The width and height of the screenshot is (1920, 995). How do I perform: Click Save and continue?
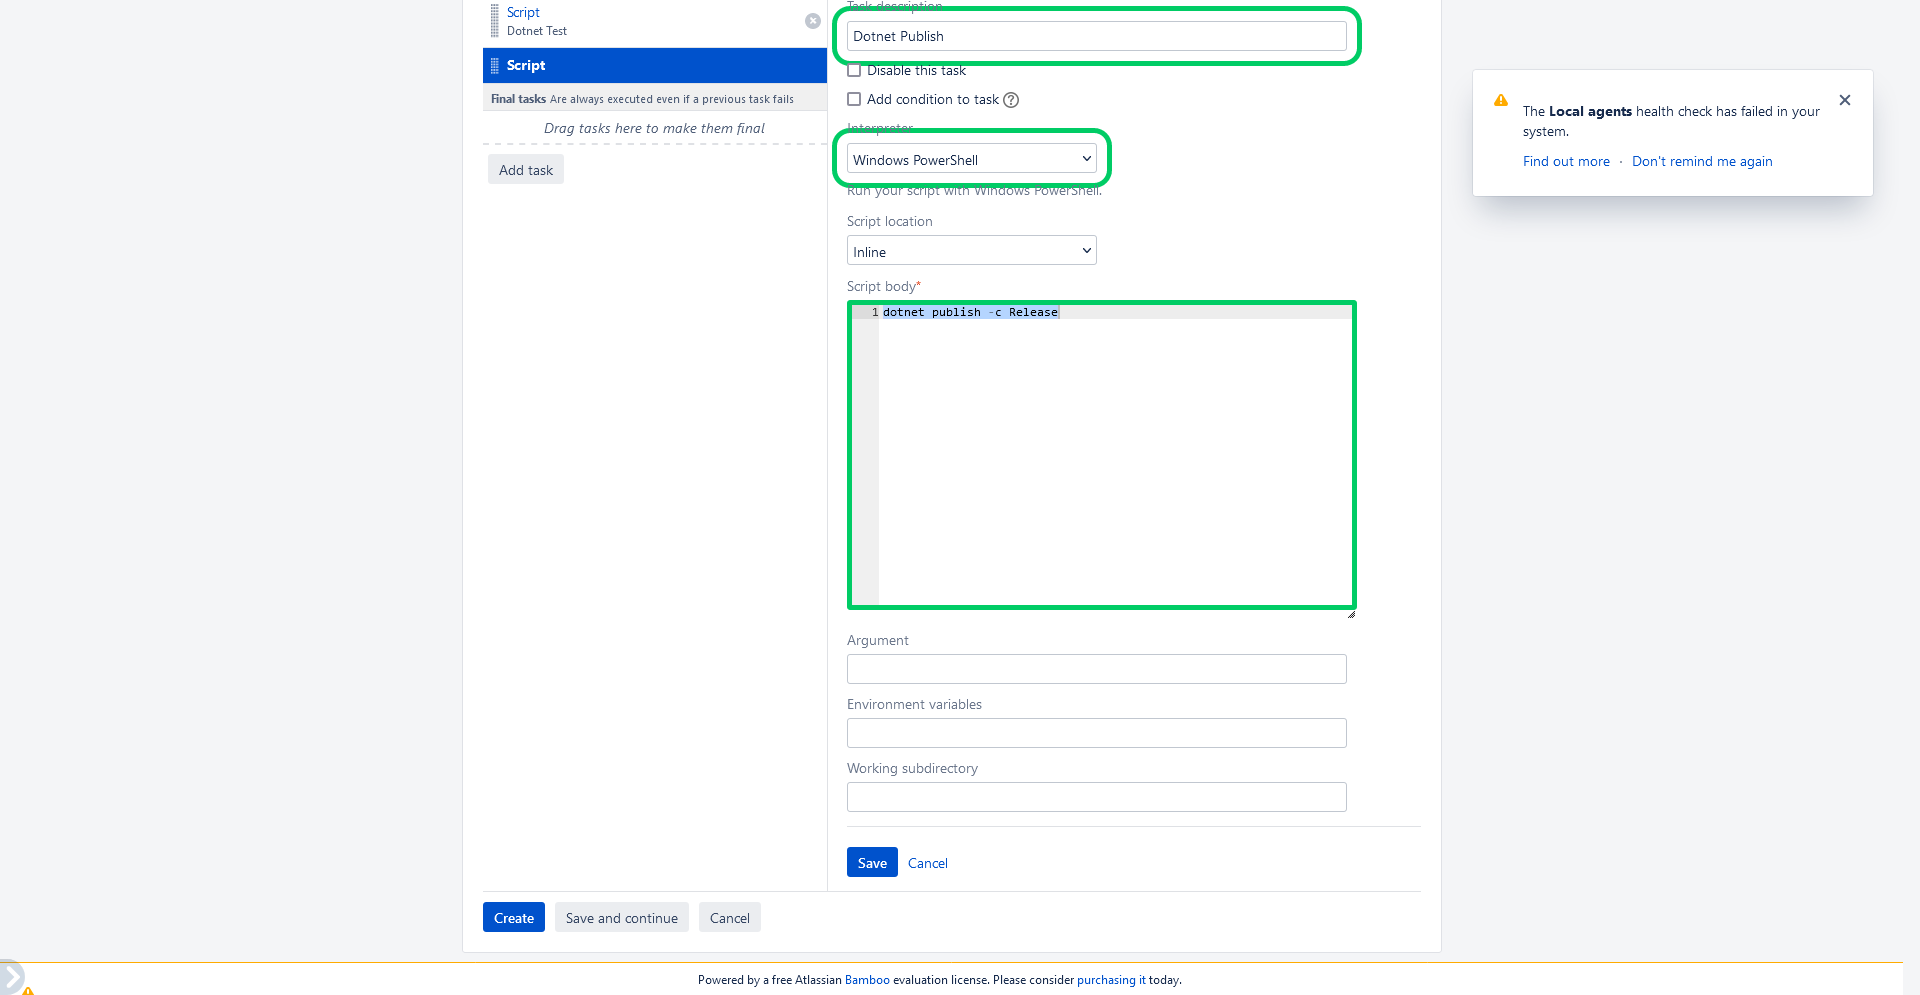coord(622,918)
